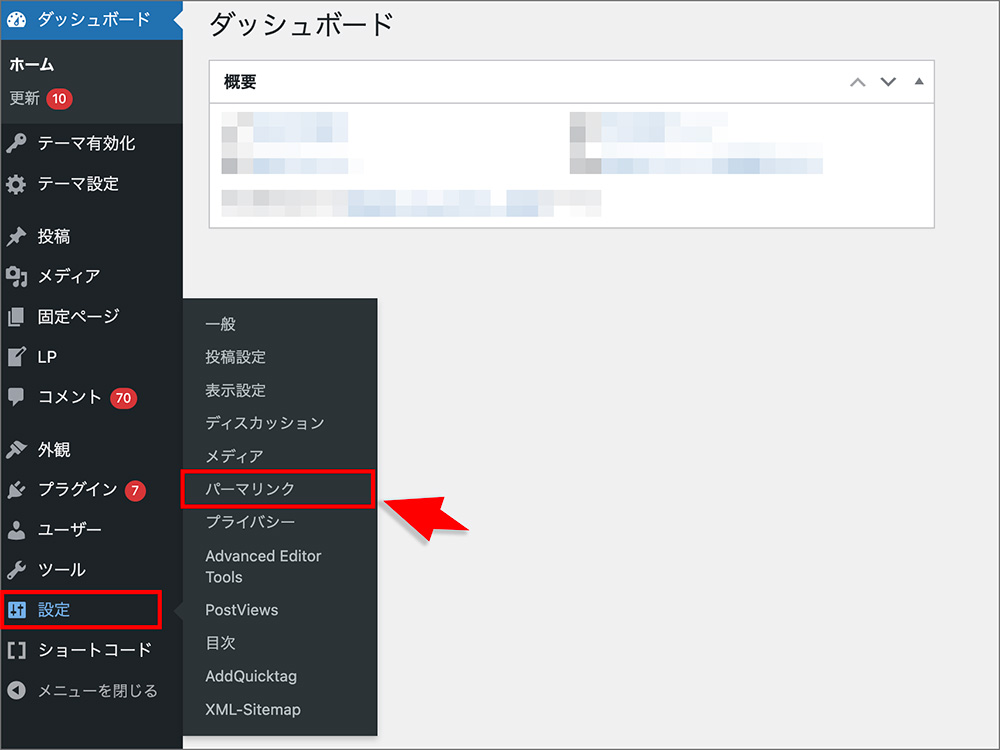Click the 概要 widget title
The width and height of the screenshot is (1000, 750).
[240, 82]
